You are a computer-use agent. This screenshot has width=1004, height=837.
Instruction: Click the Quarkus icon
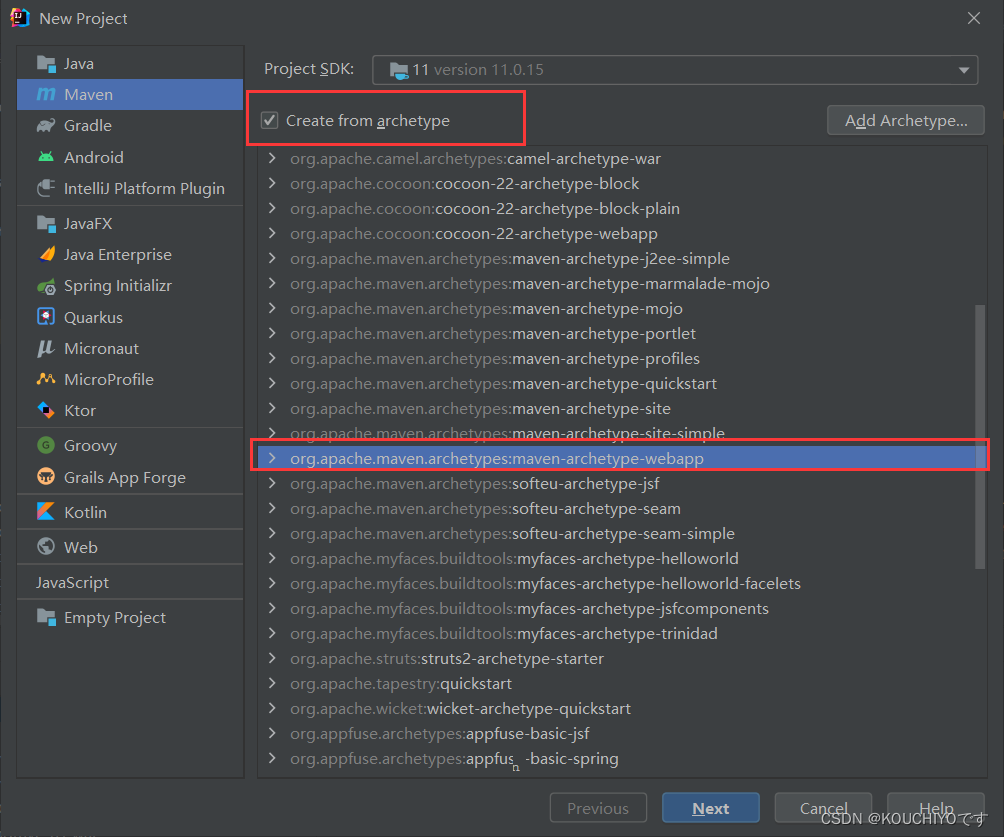tap(46, 317)
